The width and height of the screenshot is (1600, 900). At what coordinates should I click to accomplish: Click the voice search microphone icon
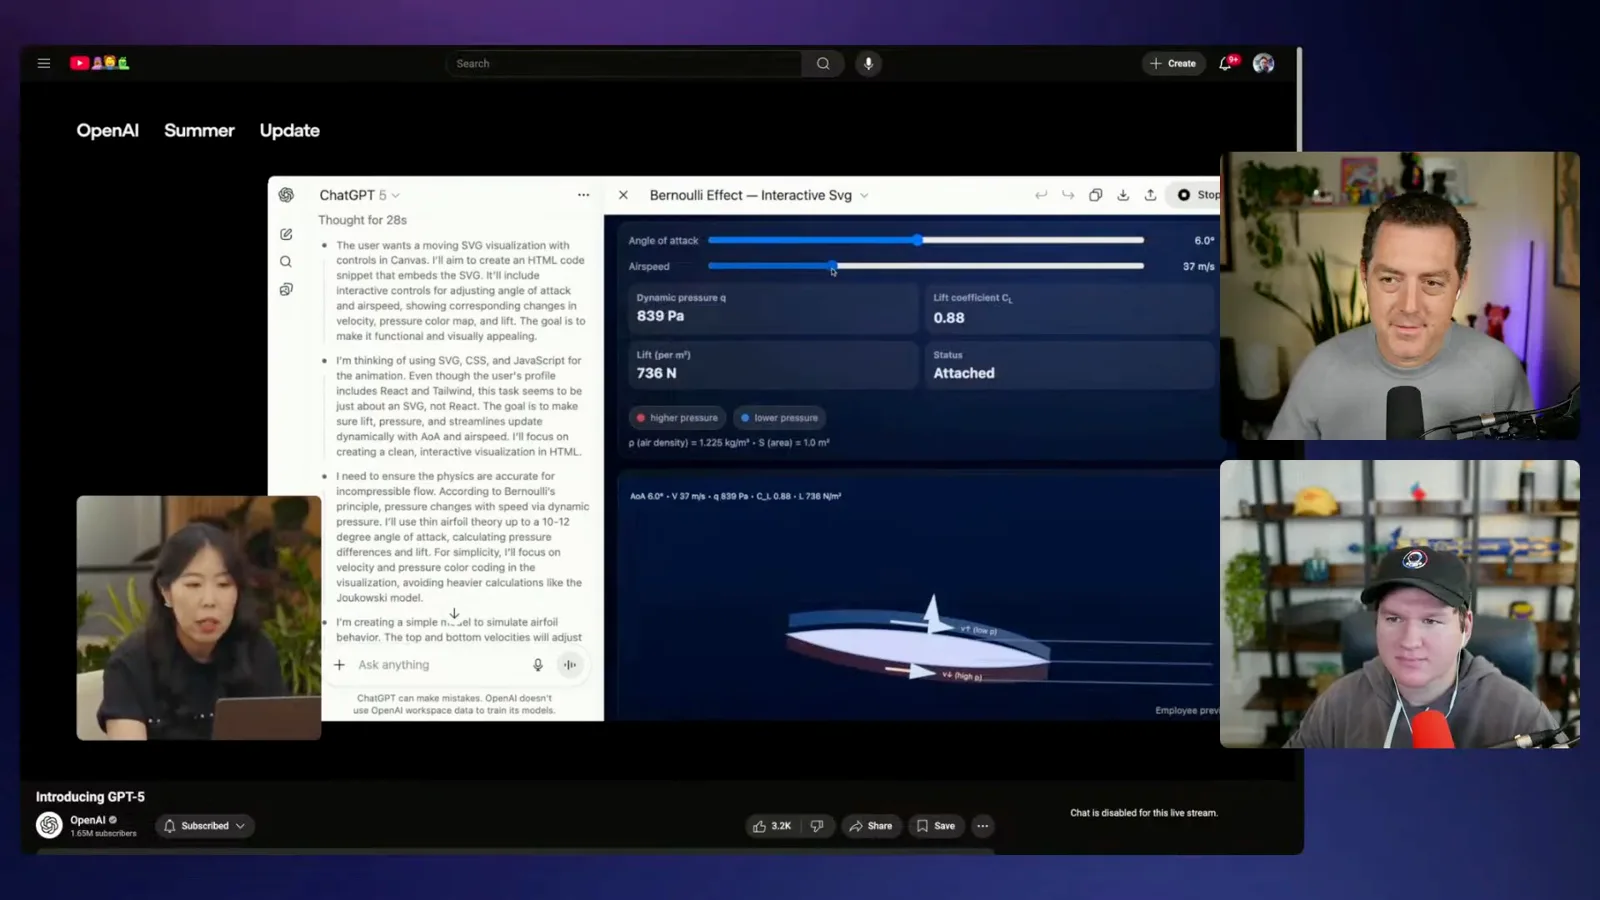(868, 63)
